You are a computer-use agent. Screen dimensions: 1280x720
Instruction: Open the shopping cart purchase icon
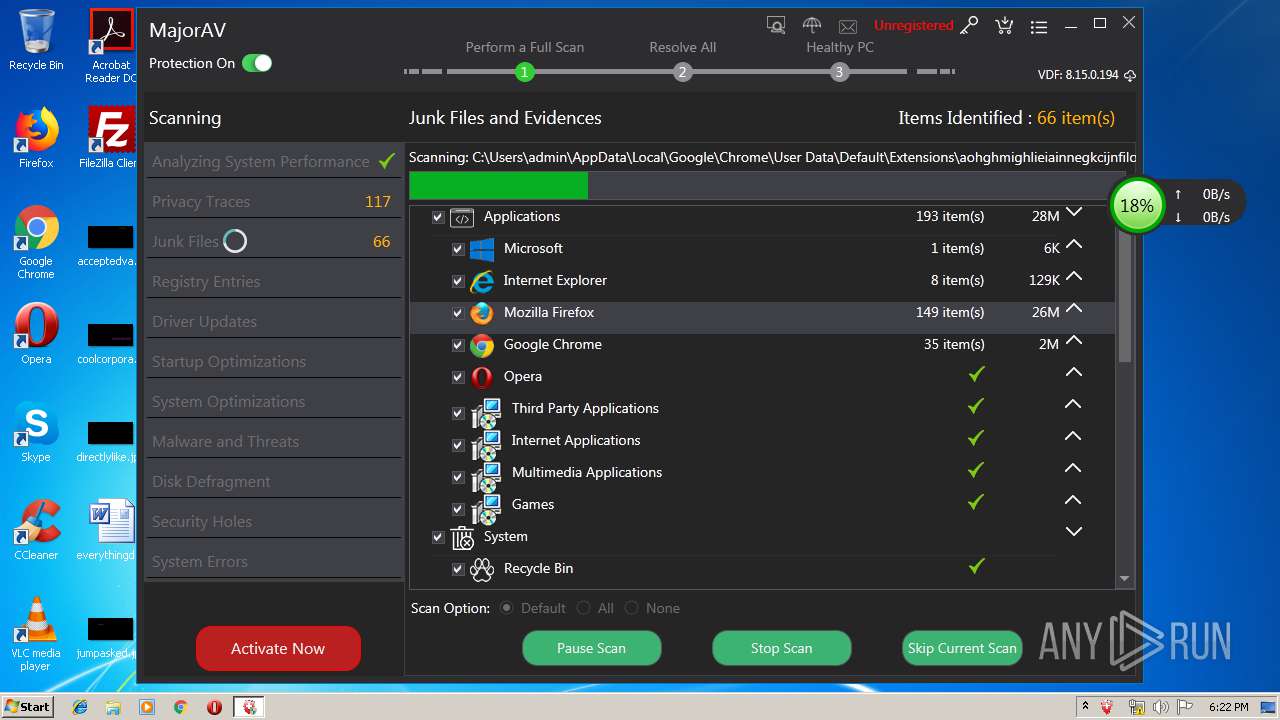click(1004, 26)
